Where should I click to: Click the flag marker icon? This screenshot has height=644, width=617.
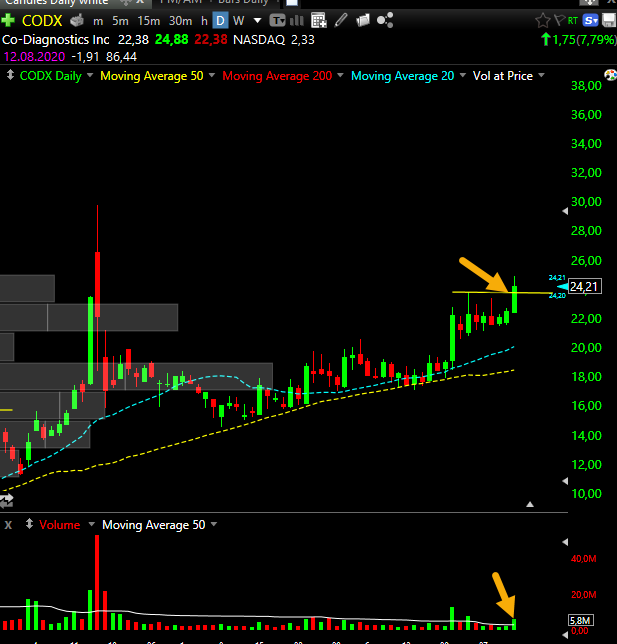pyautogui.click(x=559, y=20)
